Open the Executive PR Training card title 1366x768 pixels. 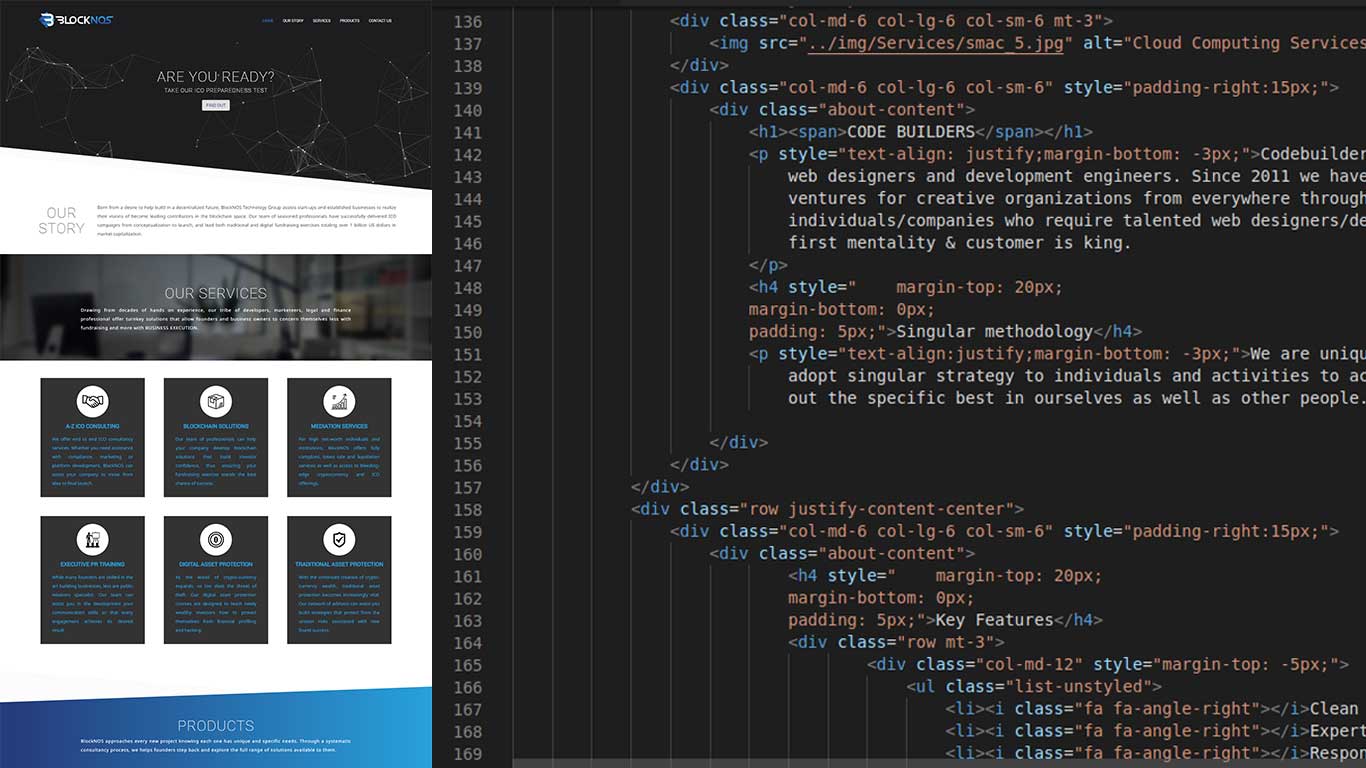(92, 564)
